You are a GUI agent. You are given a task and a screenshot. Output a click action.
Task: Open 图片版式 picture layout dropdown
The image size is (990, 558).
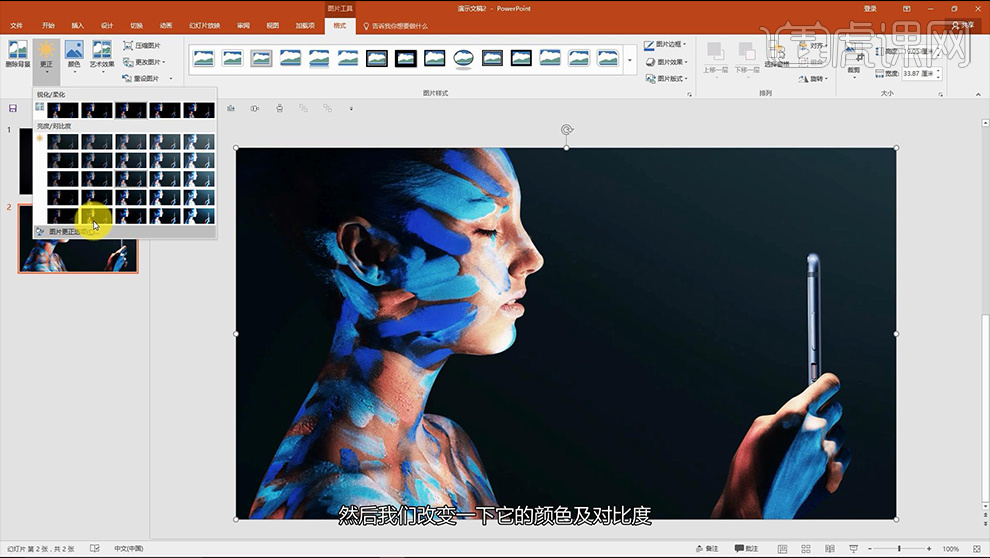click(665, 78)
